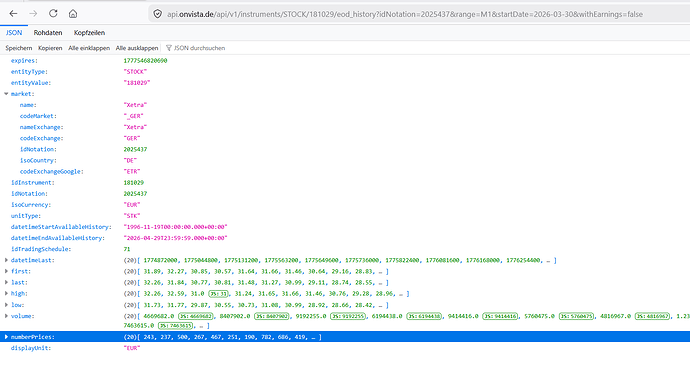This screenshot has width=690, height=374.
Task: Click the JS:6194438 badge in volume row
Action: coord(424,316)
